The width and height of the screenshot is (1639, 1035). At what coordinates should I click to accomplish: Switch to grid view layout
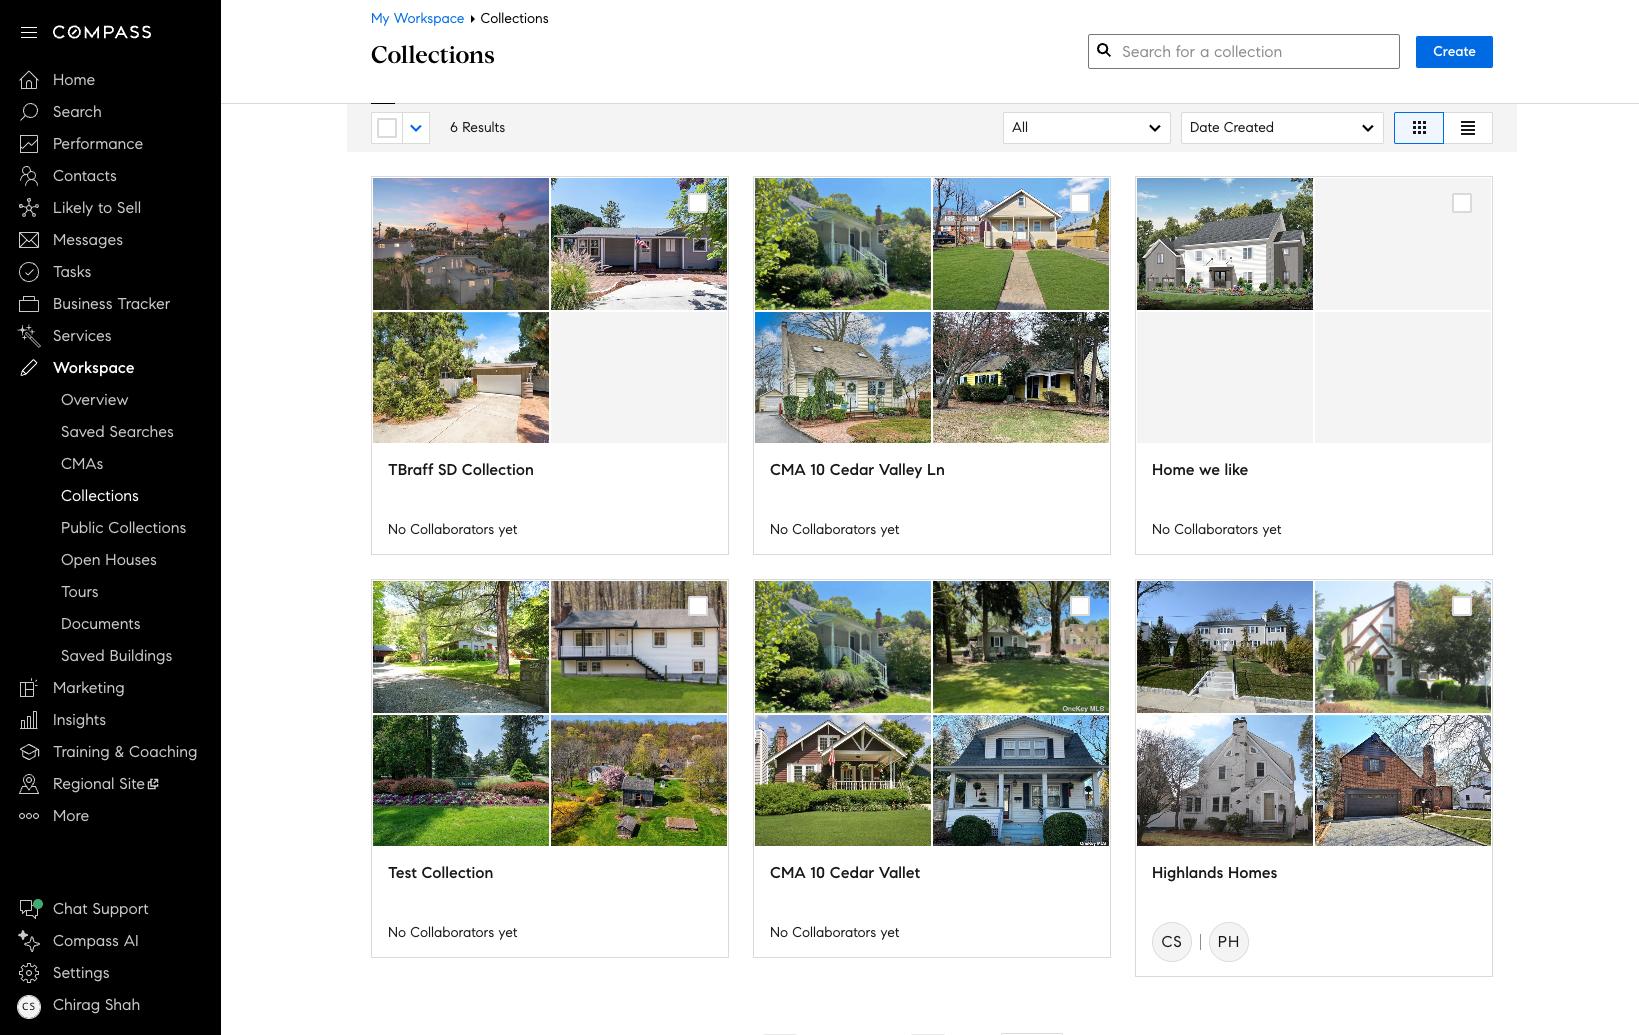pyautogui.click(x=1418, y=128)
